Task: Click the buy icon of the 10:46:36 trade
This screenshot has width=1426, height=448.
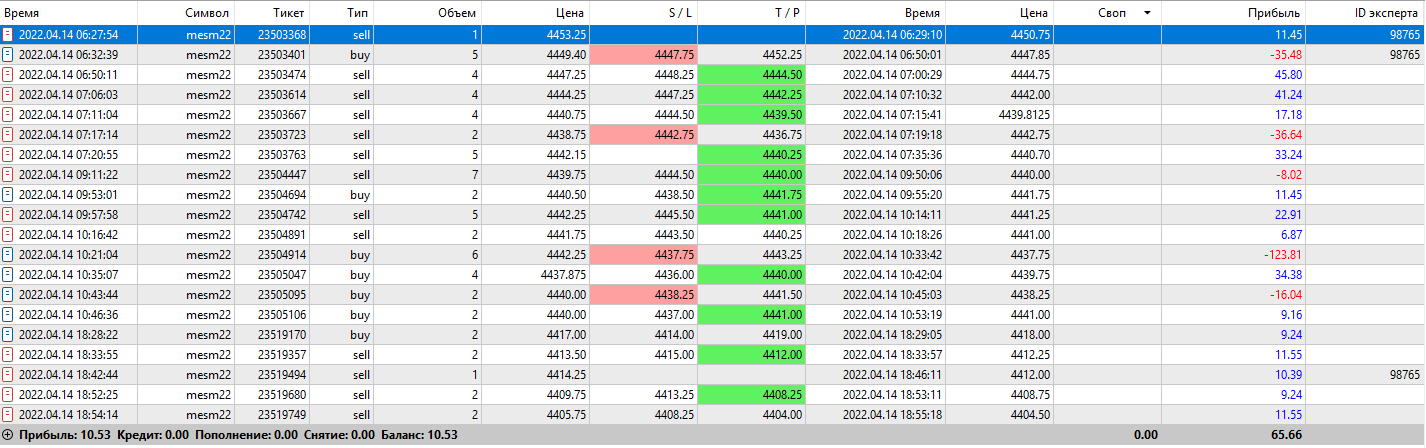Action: coord(8,314)
